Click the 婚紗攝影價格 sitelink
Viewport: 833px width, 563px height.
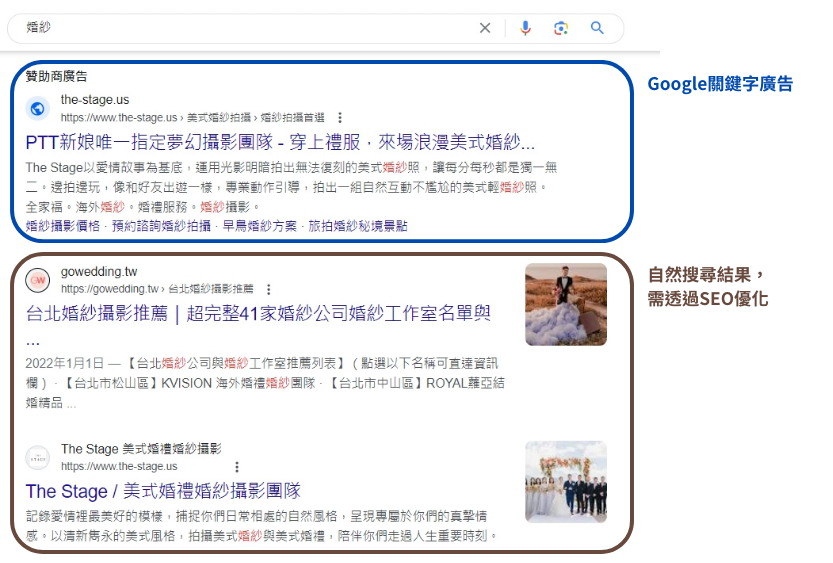(63, 226)
